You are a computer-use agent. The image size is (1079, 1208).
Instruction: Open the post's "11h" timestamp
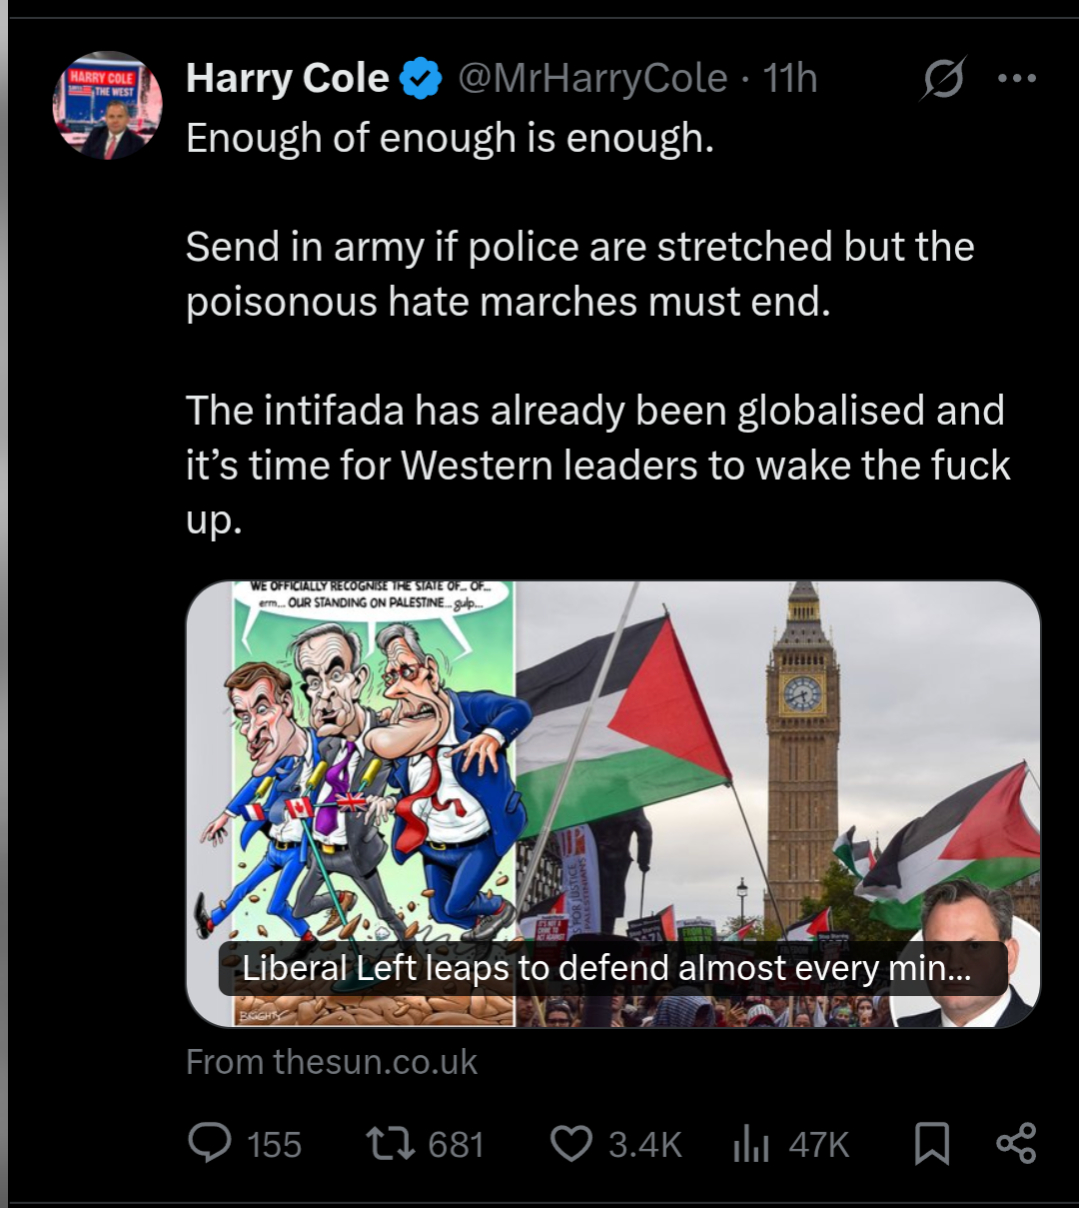pyautogui.click(x=790, y=78)
